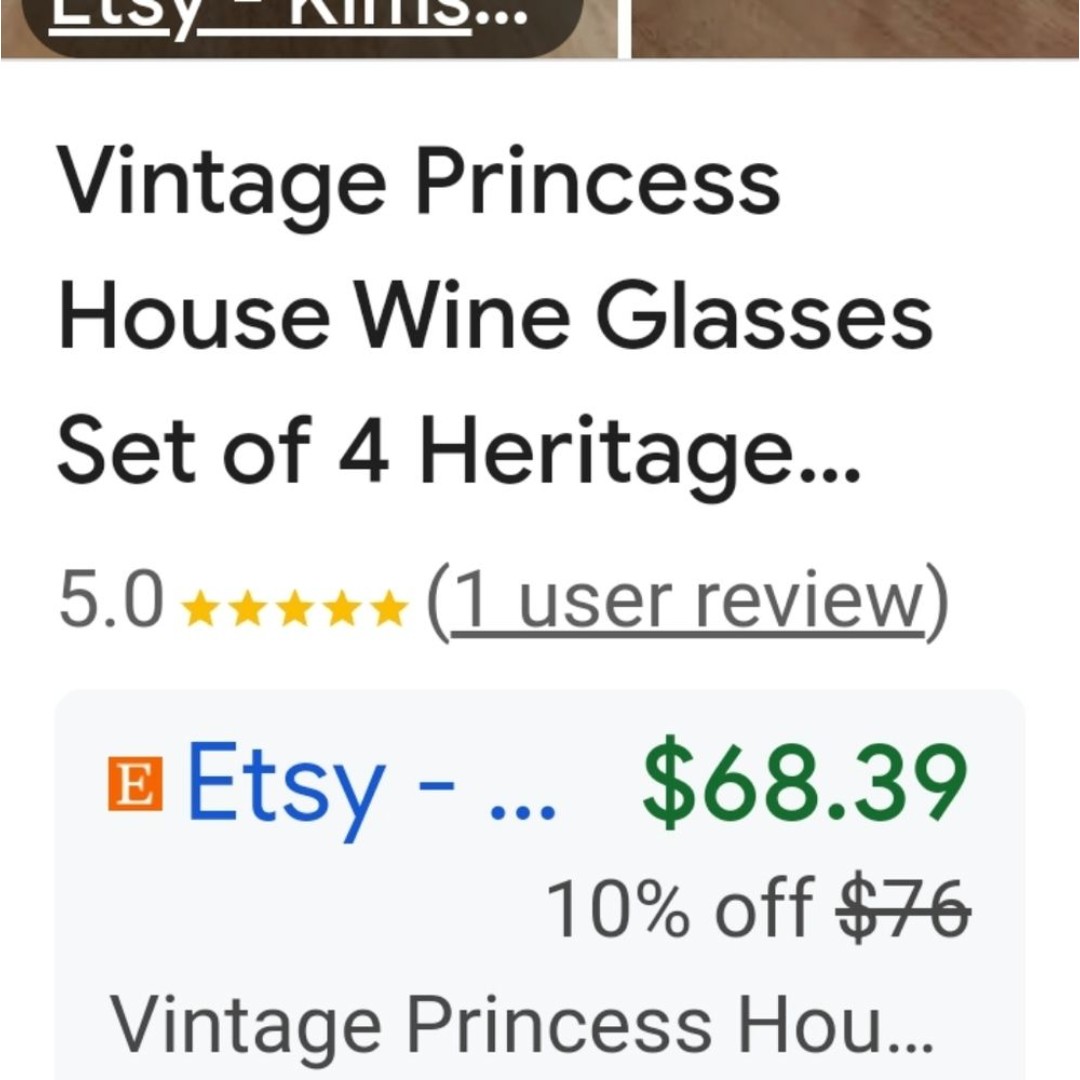Open the left product photo thumbnail
The height and width of the screenshot is (1080, 1080).
[x=309, y=29]
